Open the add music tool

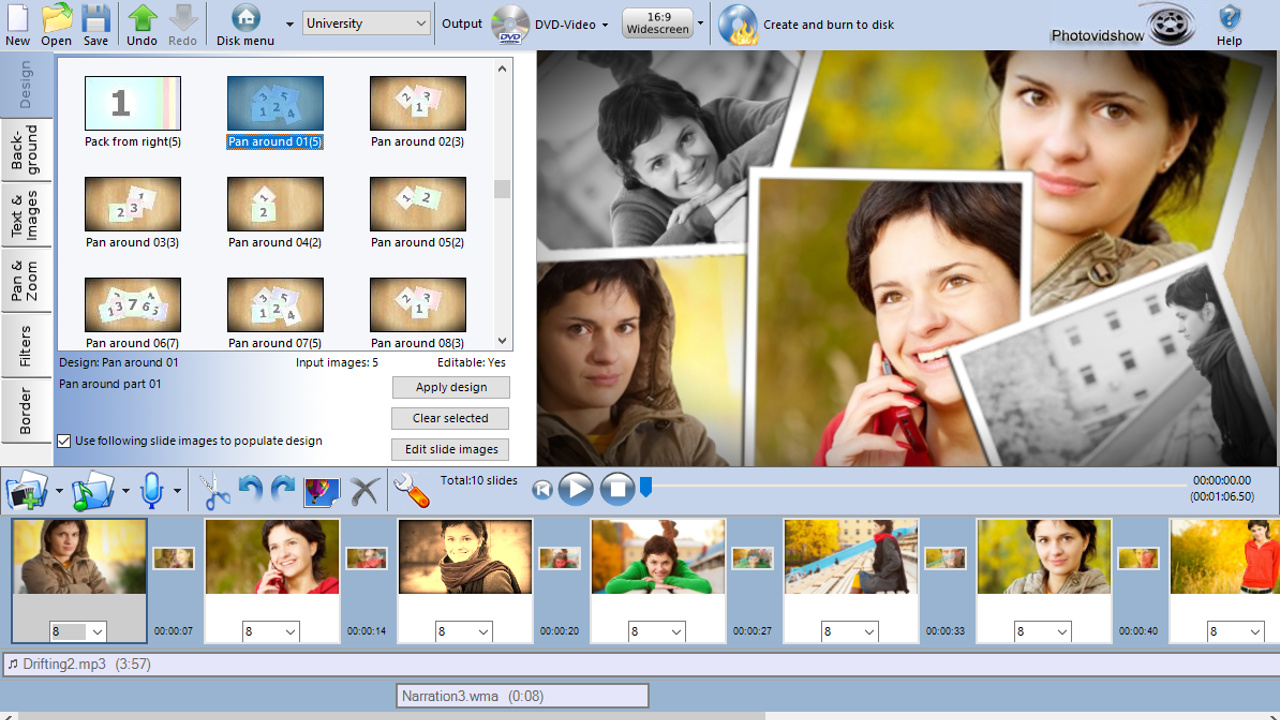pos(92,489)
